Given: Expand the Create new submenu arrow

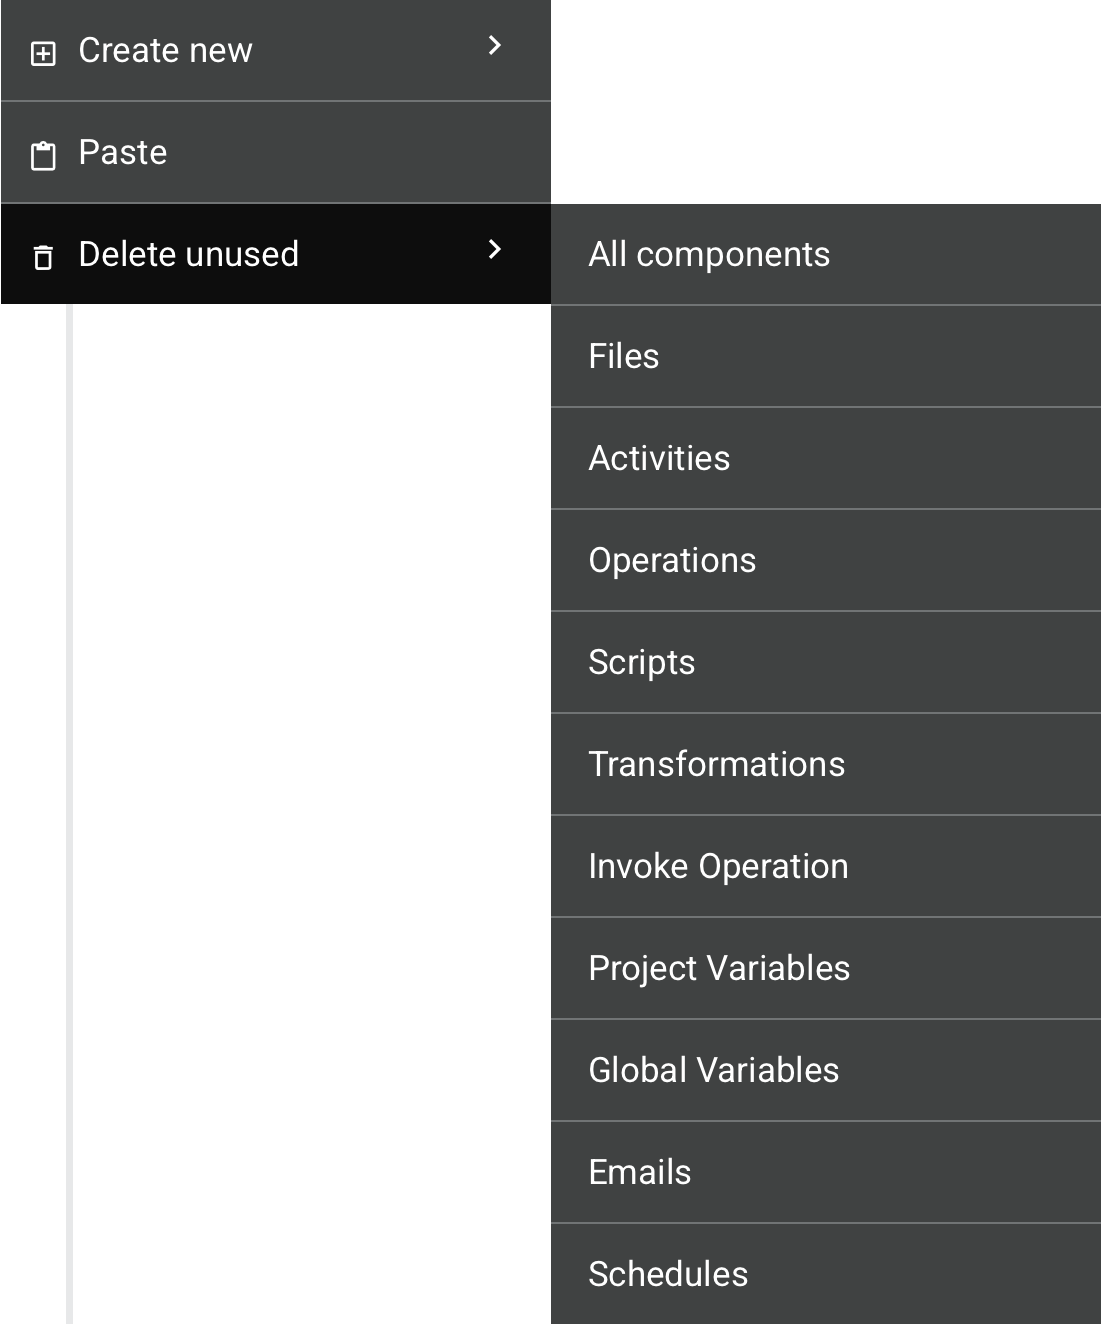Looking at the screenshot, I should coord(494,45).
